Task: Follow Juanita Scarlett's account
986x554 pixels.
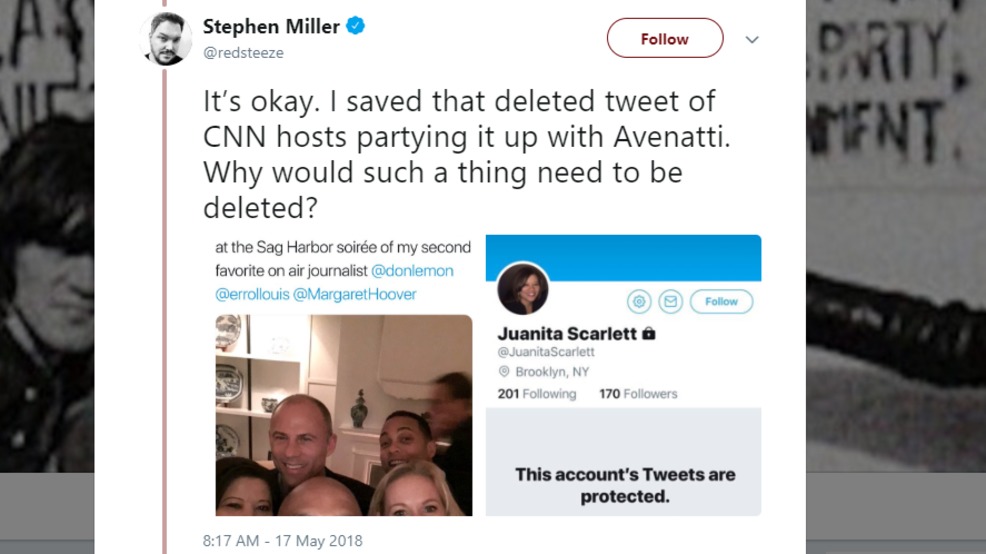Action: (721, 302)
